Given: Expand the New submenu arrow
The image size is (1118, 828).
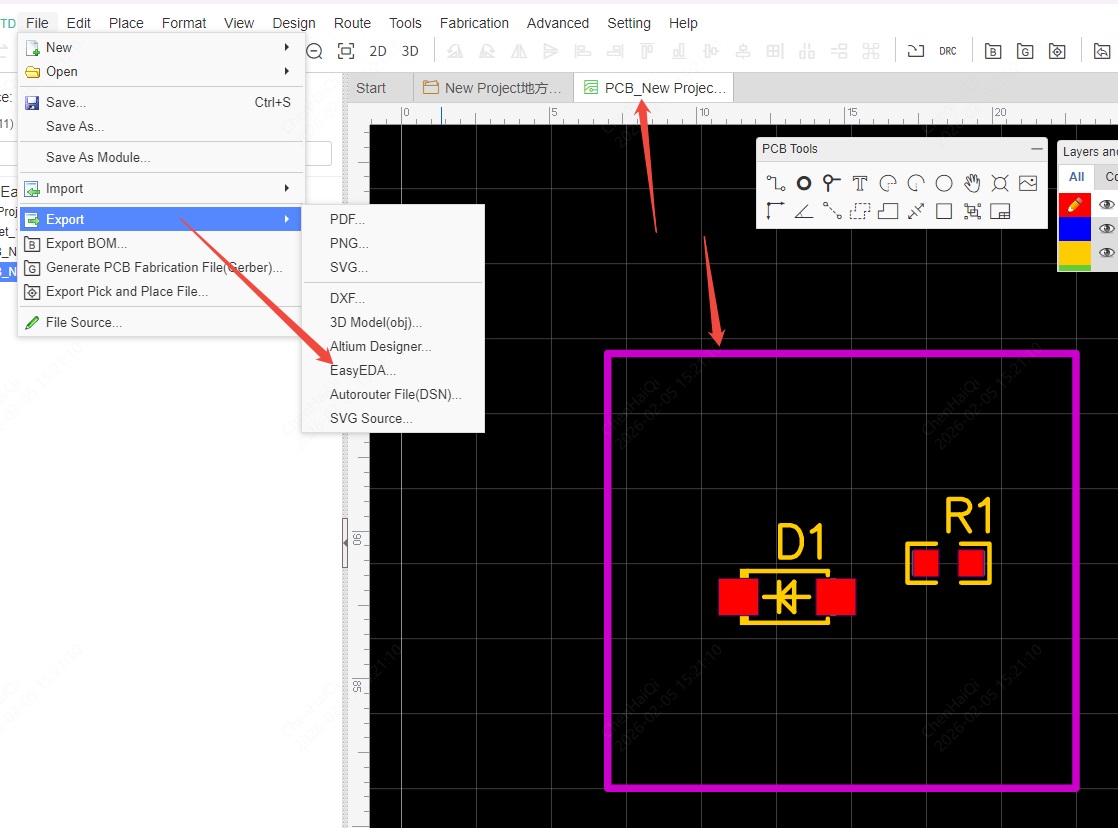Looking at the screenshot, I should click(x=287, y=47).
